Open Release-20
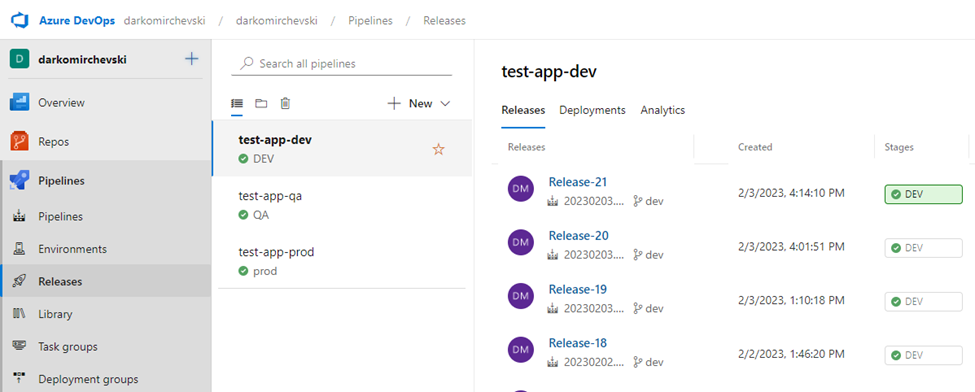 click(578, 236)
